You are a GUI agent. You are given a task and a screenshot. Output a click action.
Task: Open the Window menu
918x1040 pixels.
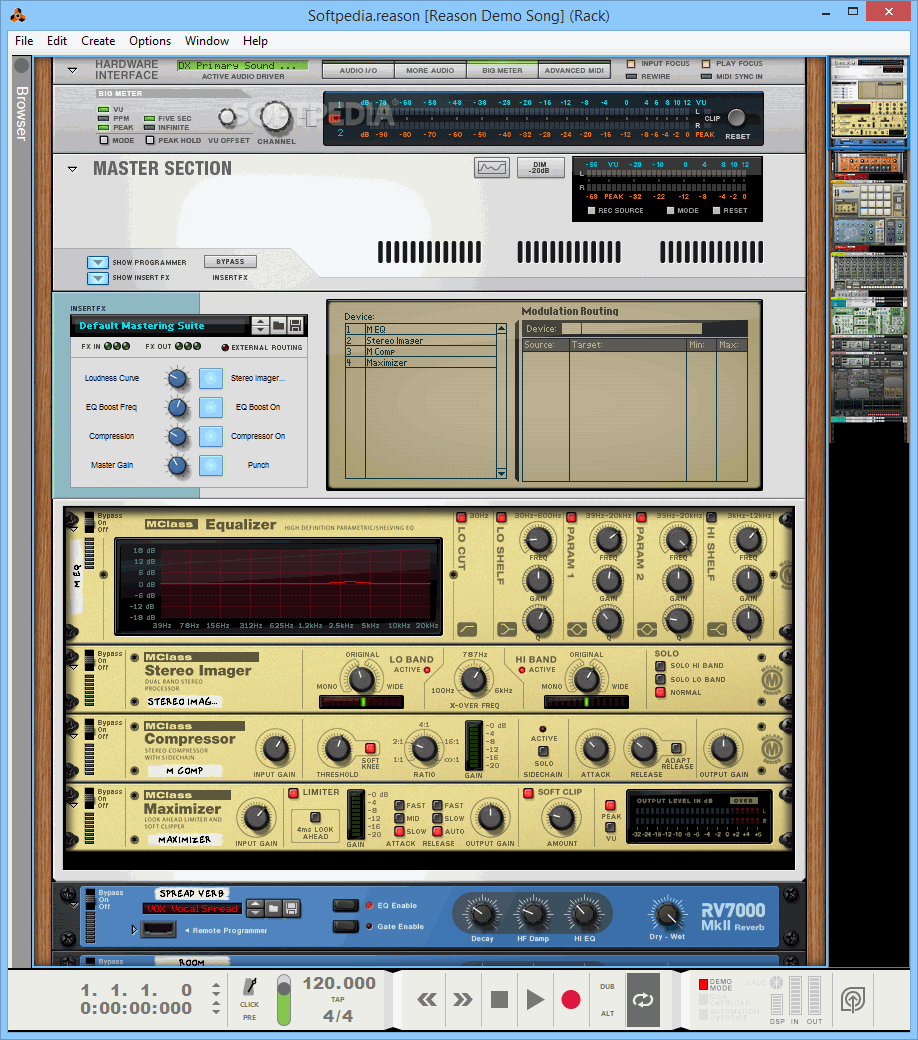point(207,41)
